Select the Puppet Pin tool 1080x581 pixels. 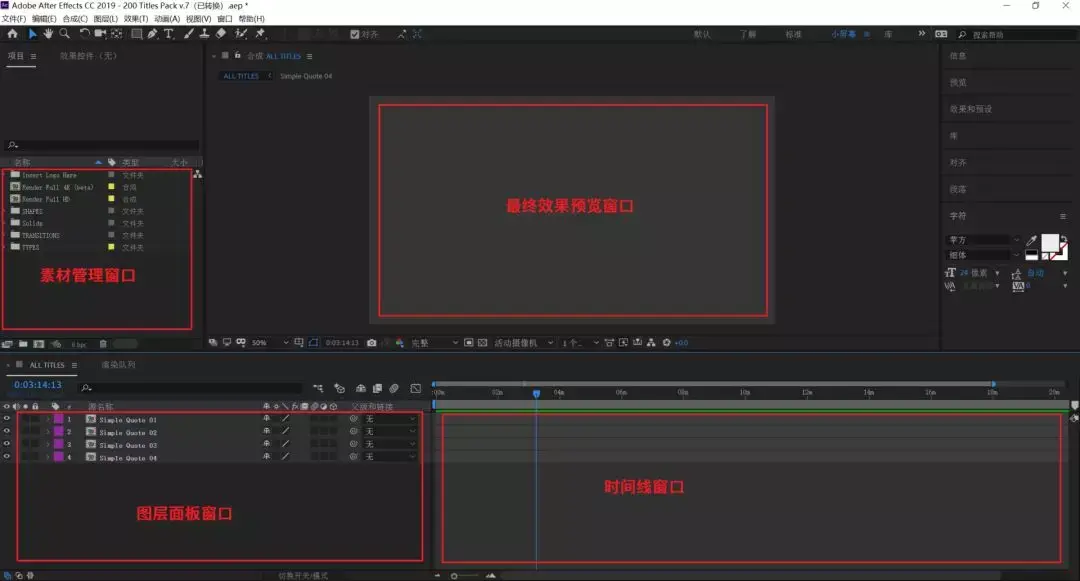(260, 34)
